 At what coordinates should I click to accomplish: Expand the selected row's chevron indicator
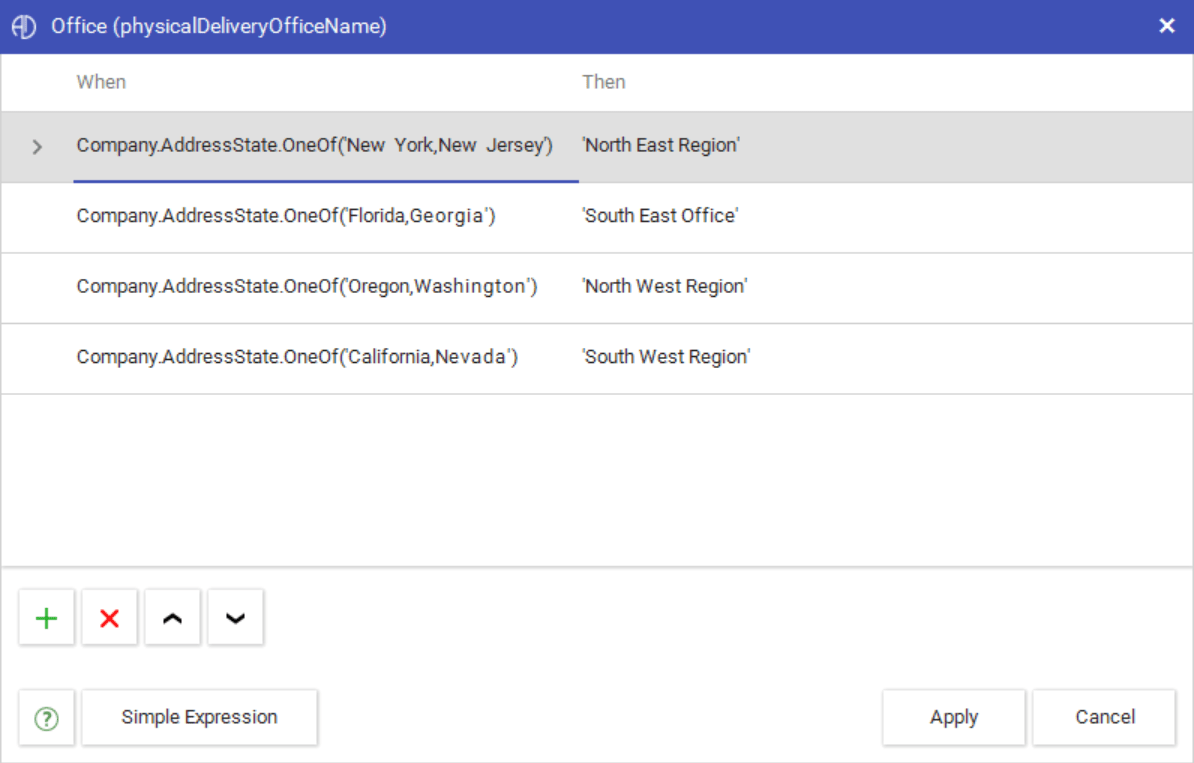pos(37,146)
